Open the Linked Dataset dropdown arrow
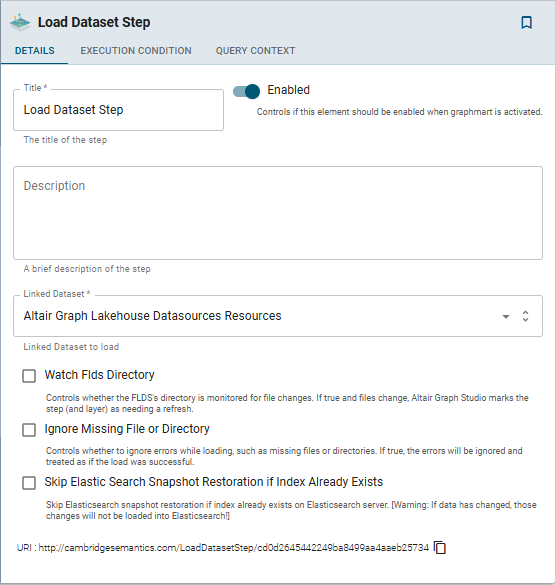The height and width of the screenshot is (585, 556). coord(506,316)
